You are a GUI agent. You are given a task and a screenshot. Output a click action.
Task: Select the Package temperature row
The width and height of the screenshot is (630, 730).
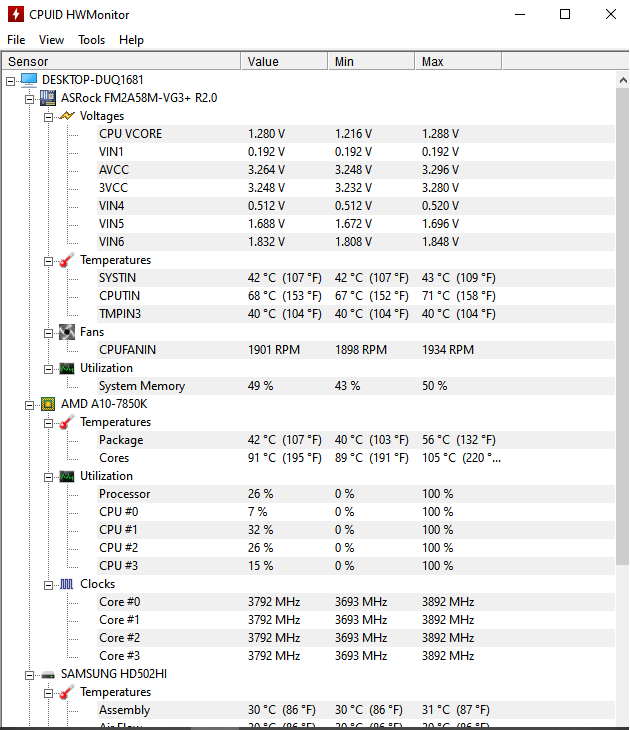point(356,440)
